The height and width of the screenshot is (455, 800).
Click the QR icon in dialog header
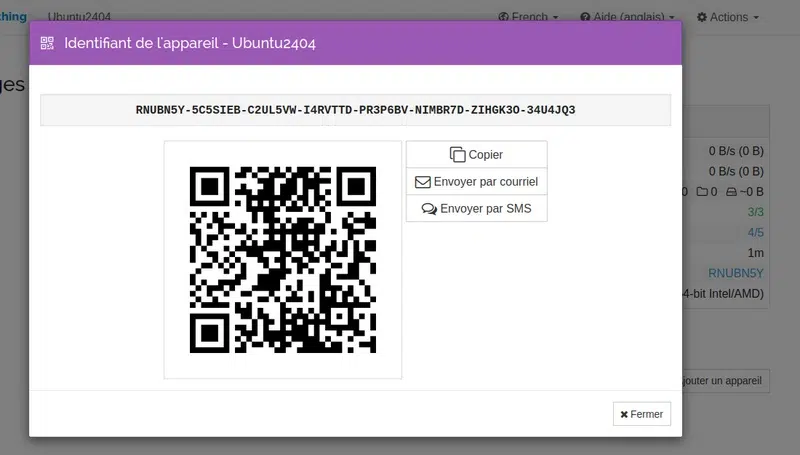47,43
